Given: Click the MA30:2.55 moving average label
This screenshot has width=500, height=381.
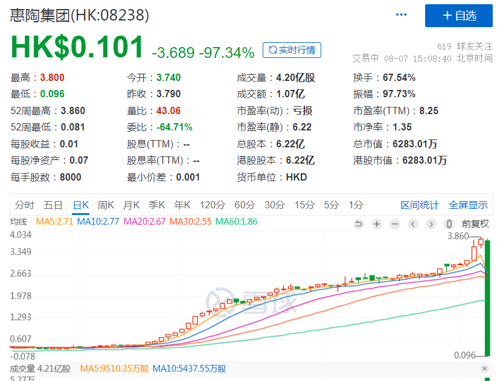Looking at the screenshot, I should pyautogui.click(x=190, y=222).
